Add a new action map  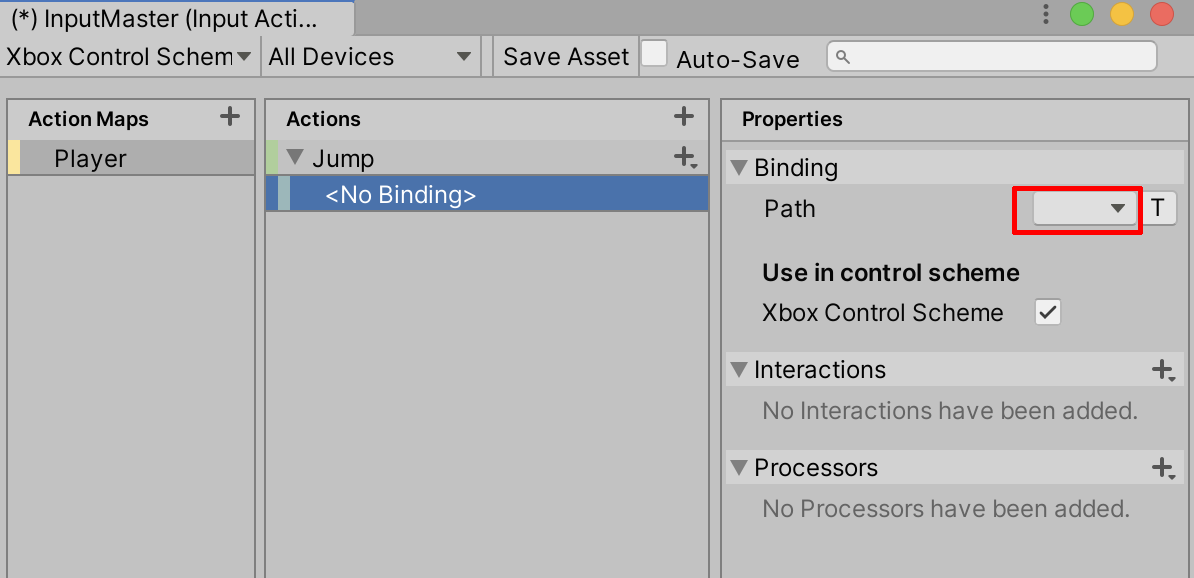[230, 117]
